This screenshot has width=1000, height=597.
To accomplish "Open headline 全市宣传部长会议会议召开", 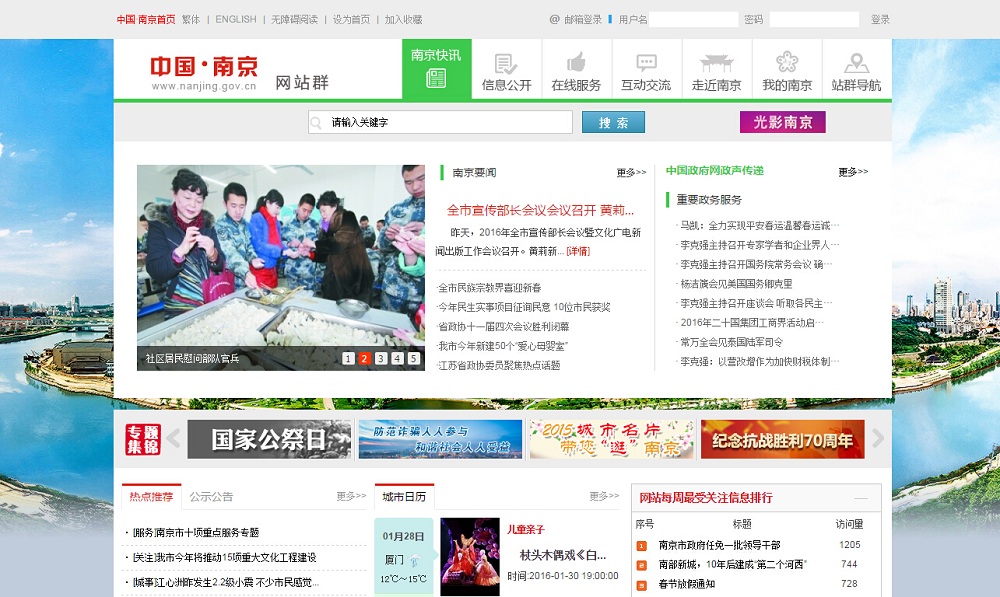I will click(540, 210).
